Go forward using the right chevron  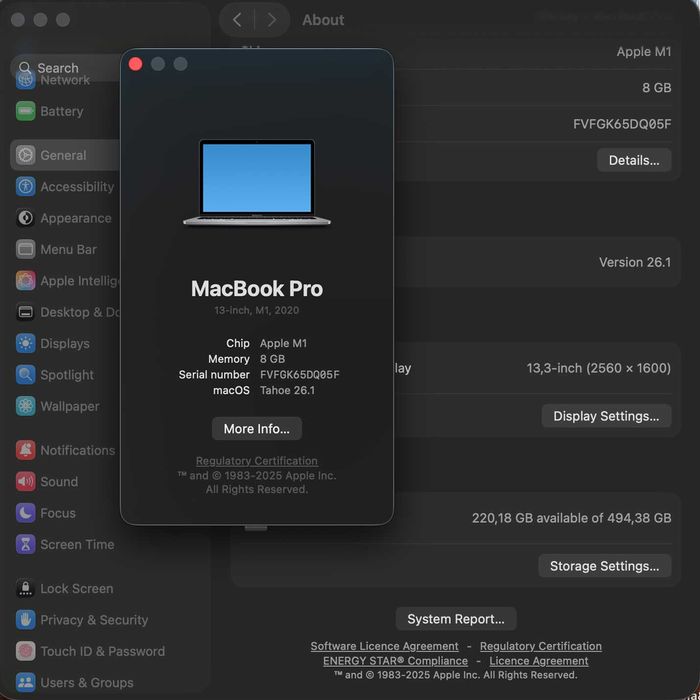(271, 20)
